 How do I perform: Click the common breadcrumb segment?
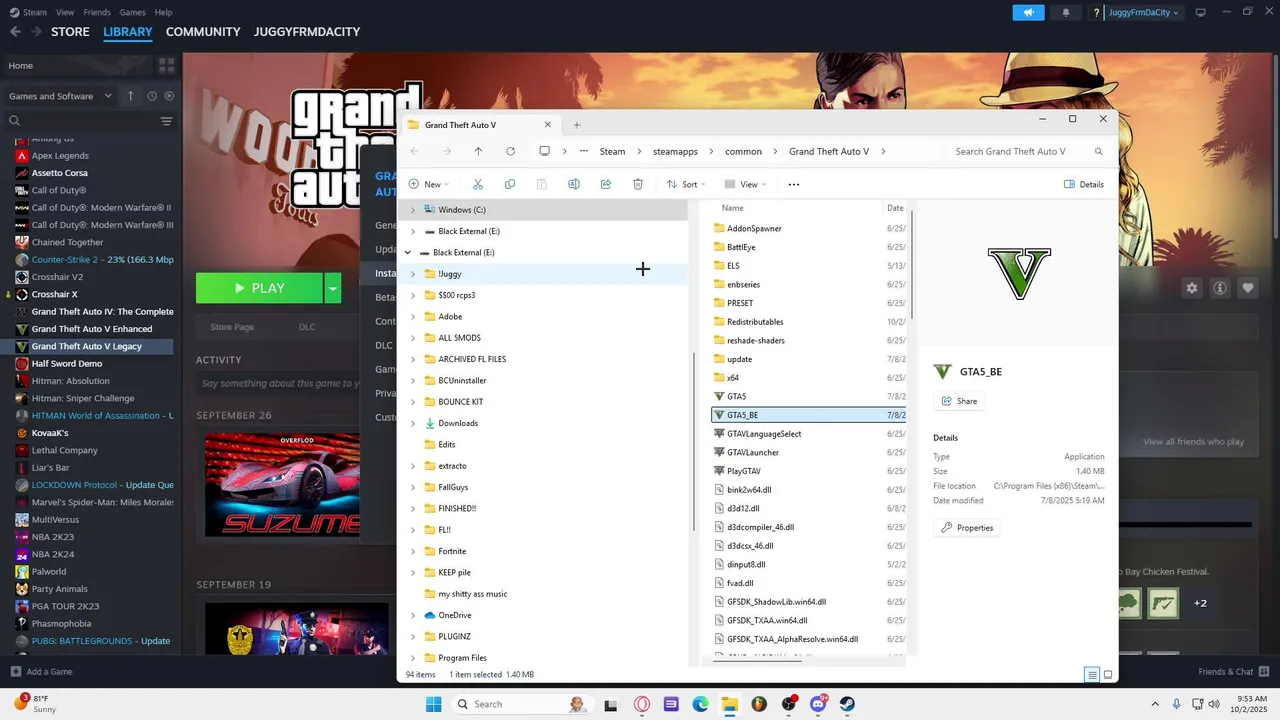pyautogui.click(x=743, y=152)
